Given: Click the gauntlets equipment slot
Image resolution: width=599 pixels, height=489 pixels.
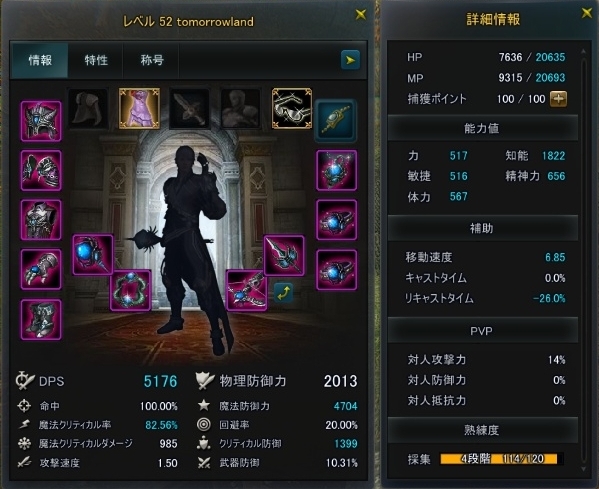Looking at the screenshot, I should 41,269.
